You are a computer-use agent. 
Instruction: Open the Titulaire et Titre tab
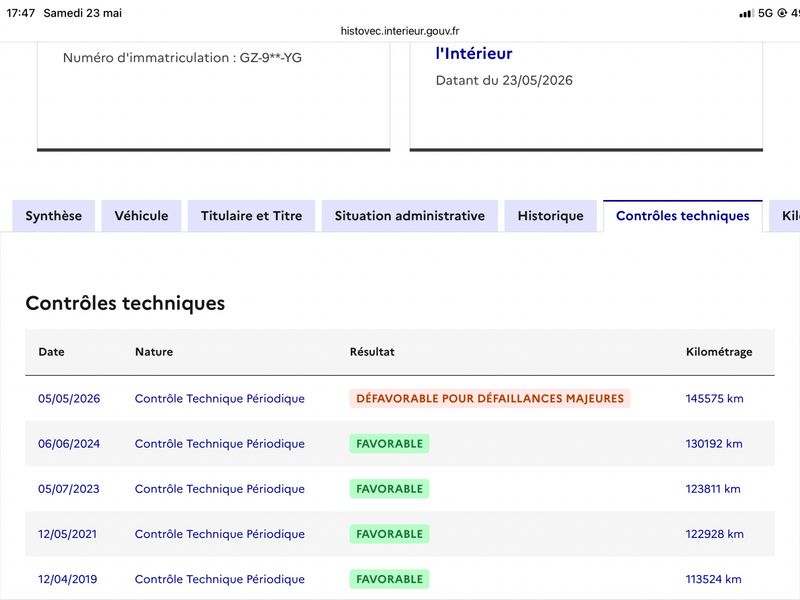[x=252, y=216]
